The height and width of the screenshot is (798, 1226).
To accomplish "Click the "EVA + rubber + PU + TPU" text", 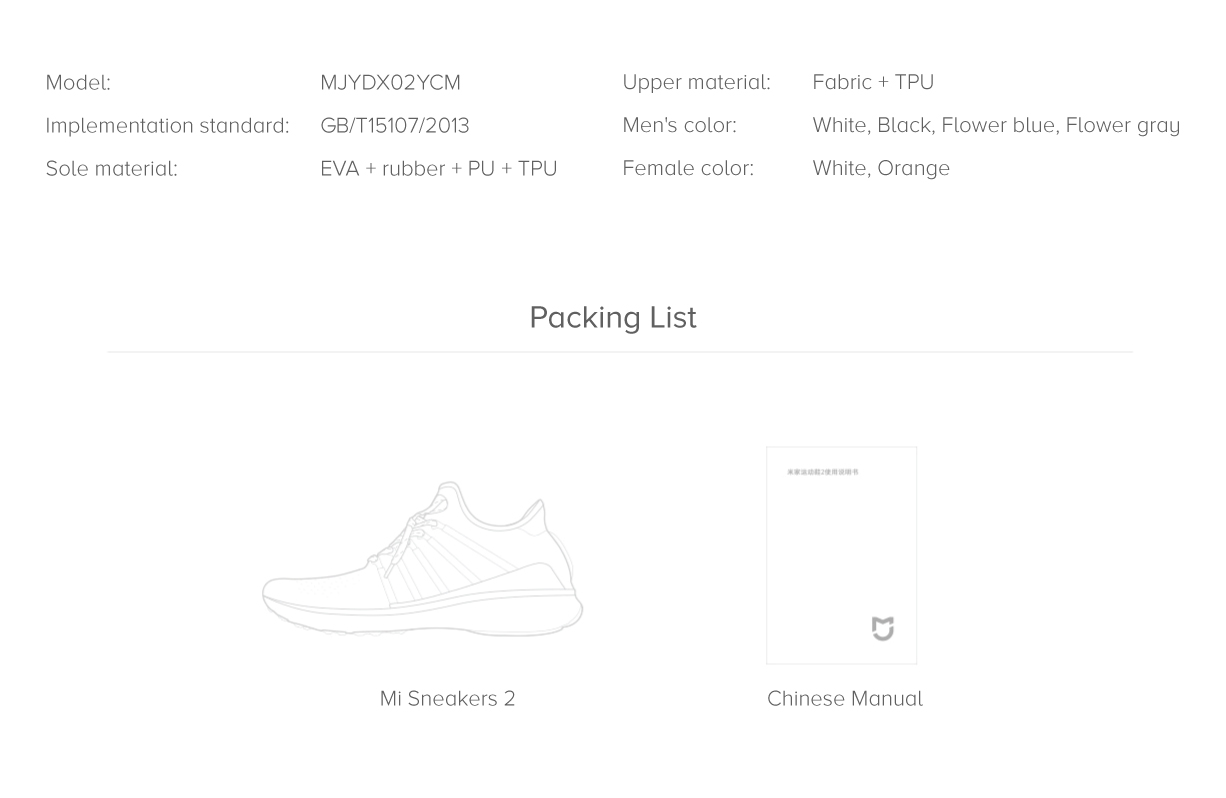I will 438,168.
